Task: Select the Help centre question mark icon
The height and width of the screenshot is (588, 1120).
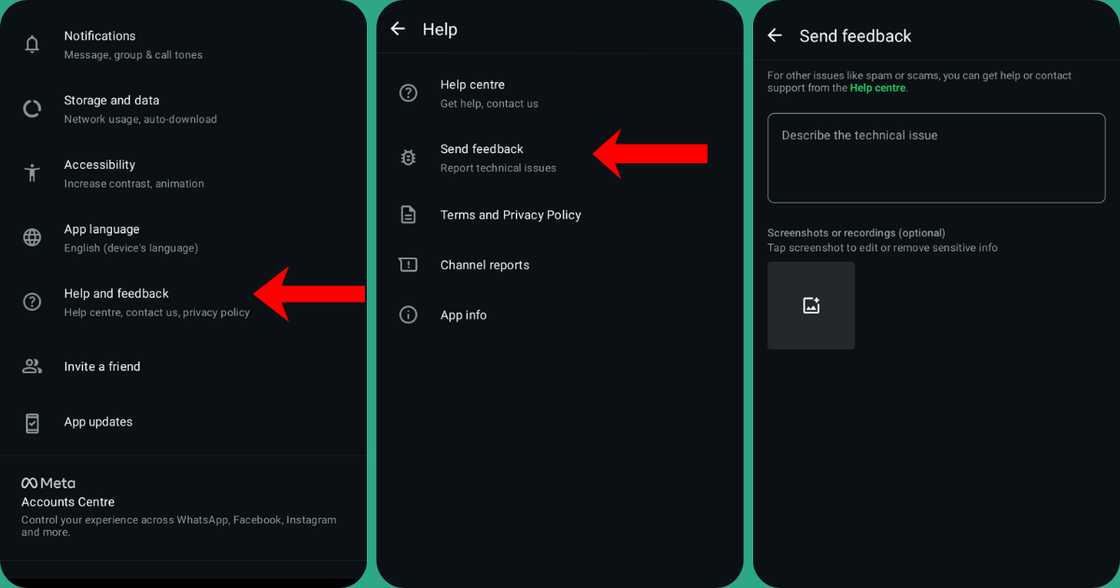Action: pos(407,92)
